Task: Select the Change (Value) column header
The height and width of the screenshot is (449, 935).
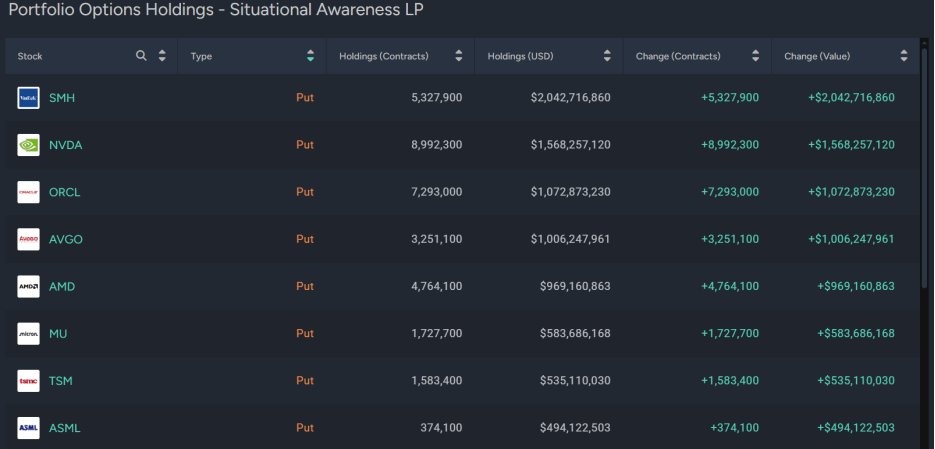Action: (x=845, y=56)
